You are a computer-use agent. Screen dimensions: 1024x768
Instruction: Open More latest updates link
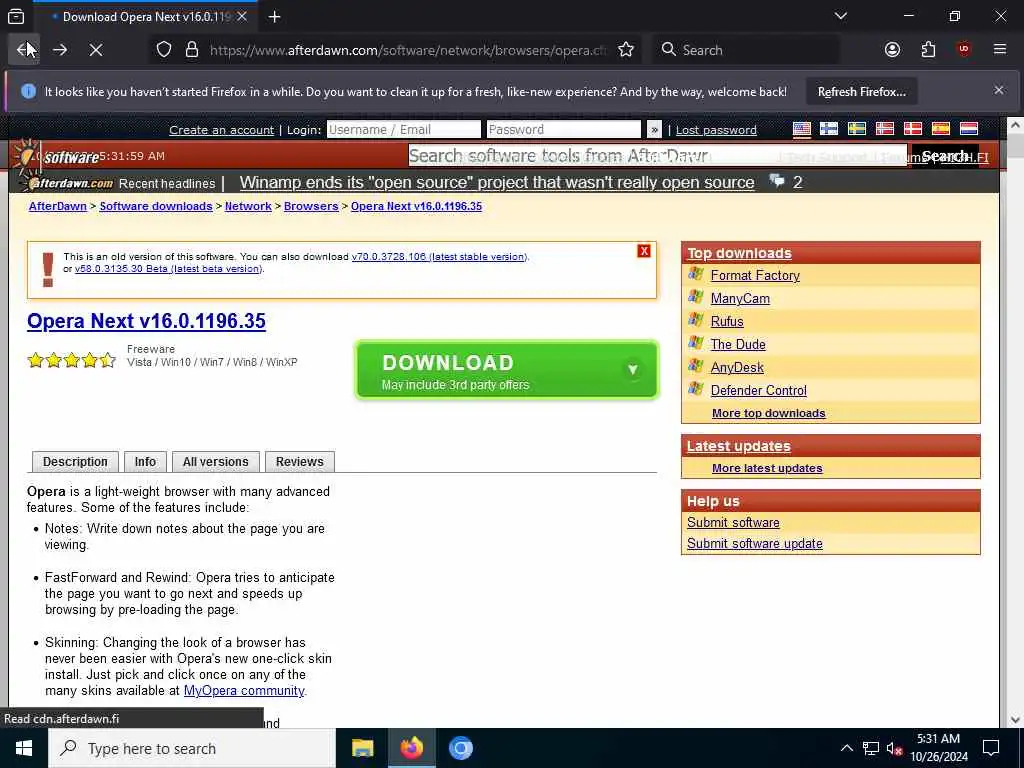tap(767, 468)
